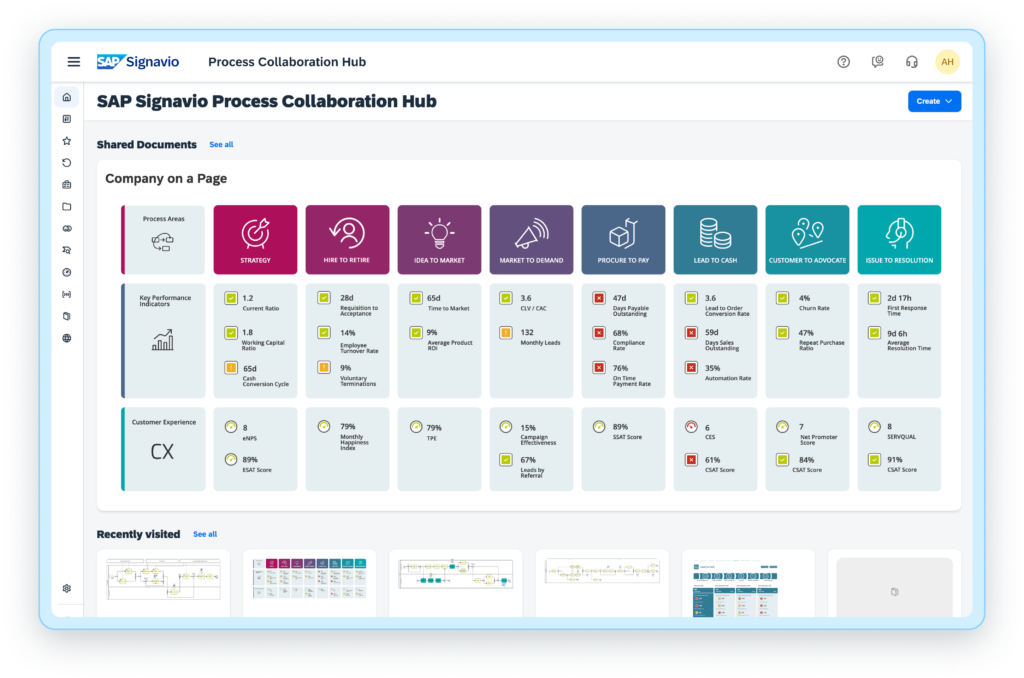This screenshot has height=678, width=1024.
Task: Click the help question mark icon
Action: [x=843, y=62]
